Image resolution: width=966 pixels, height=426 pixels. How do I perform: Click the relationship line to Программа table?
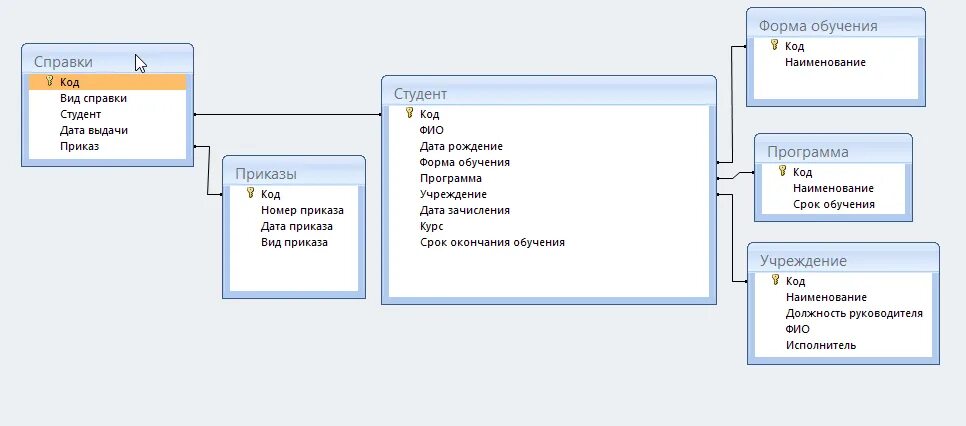point(736,176)
